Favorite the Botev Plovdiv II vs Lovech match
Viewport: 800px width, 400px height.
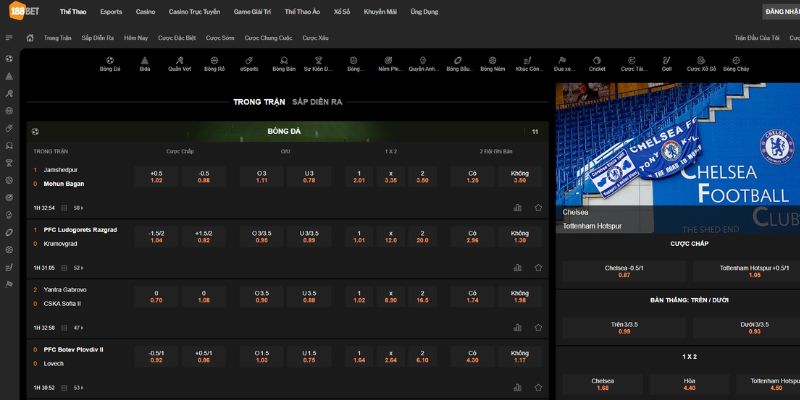538,387
